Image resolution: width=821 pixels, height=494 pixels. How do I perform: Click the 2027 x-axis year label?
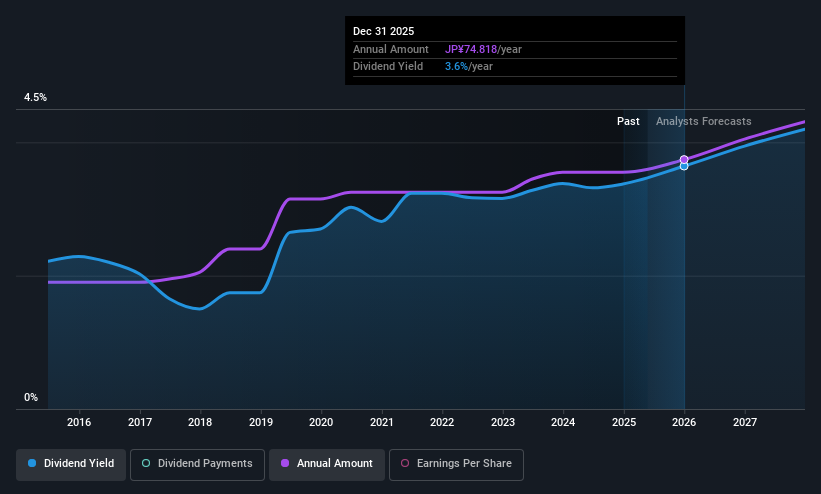tap(745, 422)
